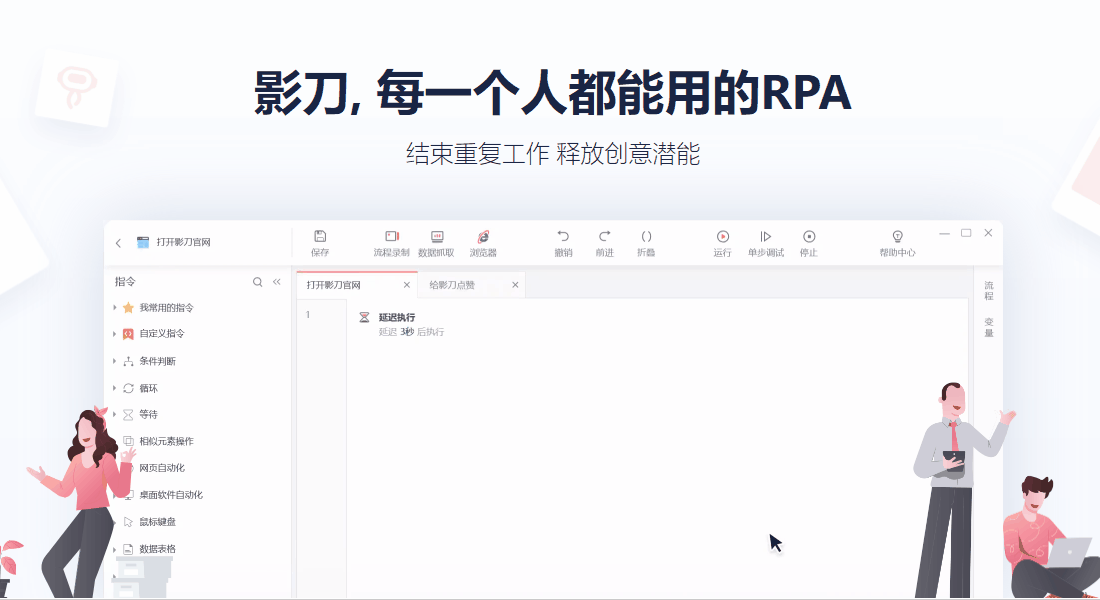Redo using the 前进 icon
1100x600 pixels.
[604, 236]
